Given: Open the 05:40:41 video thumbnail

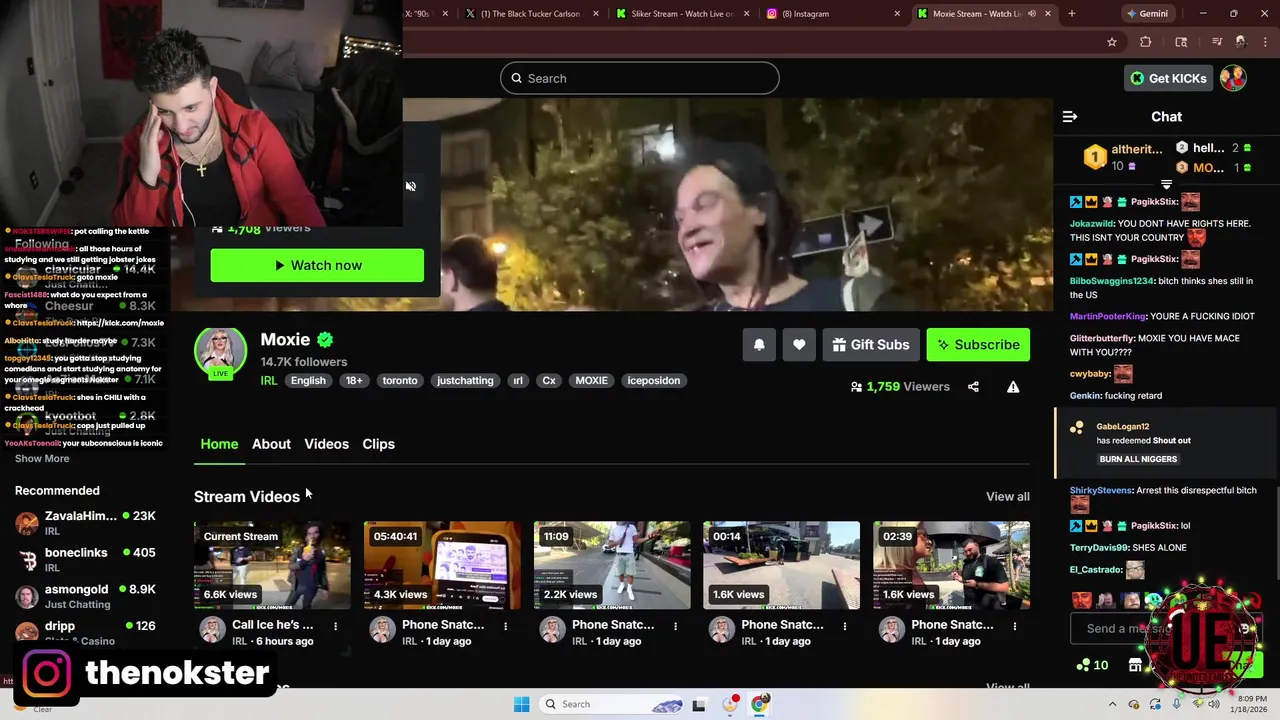Looking at the screenshot, I should tap(442, 565).
